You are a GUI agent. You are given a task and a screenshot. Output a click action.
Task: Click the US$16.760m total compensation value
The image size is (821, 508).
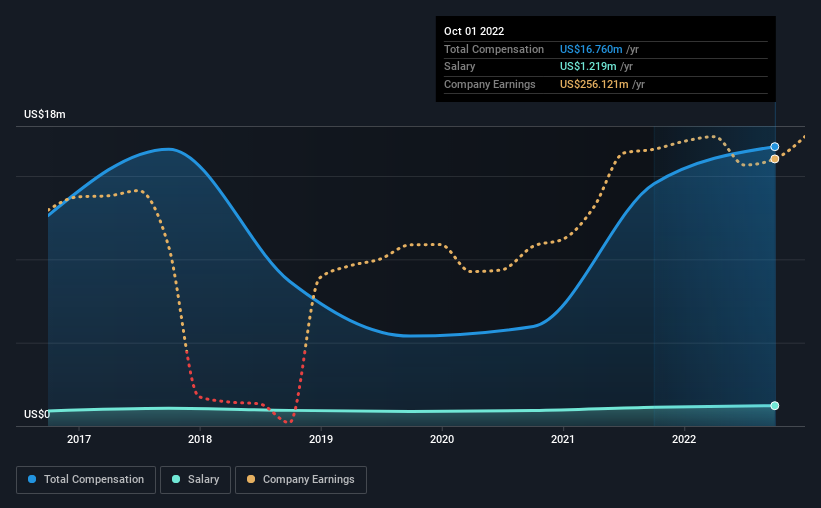click(x=591, y=49)
